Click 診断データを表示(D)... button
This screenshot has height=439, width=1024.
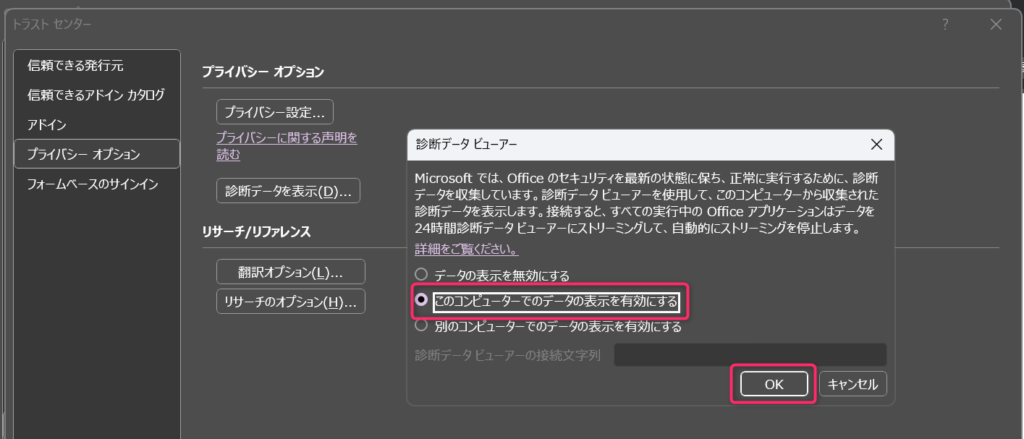click(x=288, y=191)
